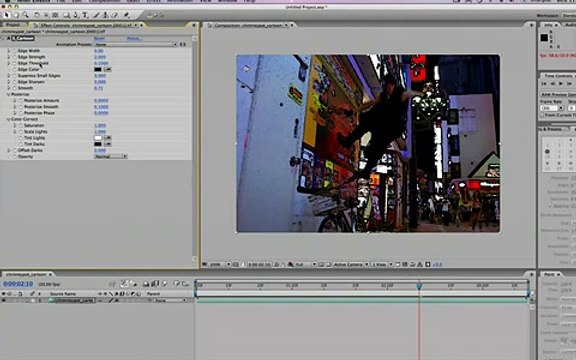This screenshot has height=360, width=576.
Task: Open the Animation Presets dropdown
Action: pyautogui.click(x=135, y=44)
